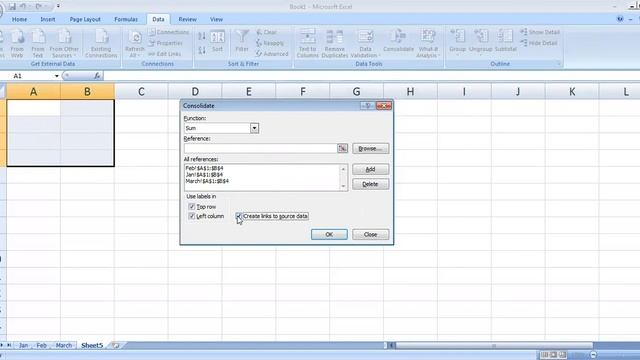Image resolution: width=640 pixels, height=360 pixels.
Task: Open the Function dropdown showing Sum
Action: click(x=254, y=128)
